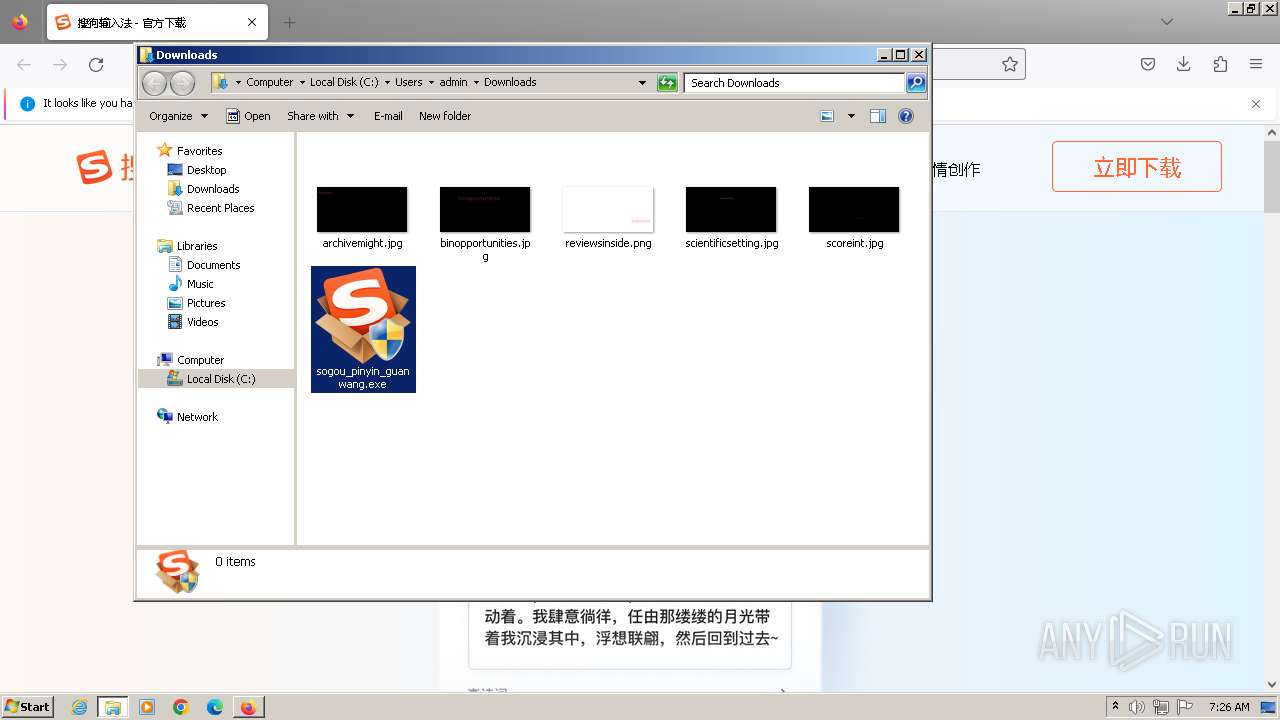Select the binopportunities.jpg thumbnail

[485, 209]
